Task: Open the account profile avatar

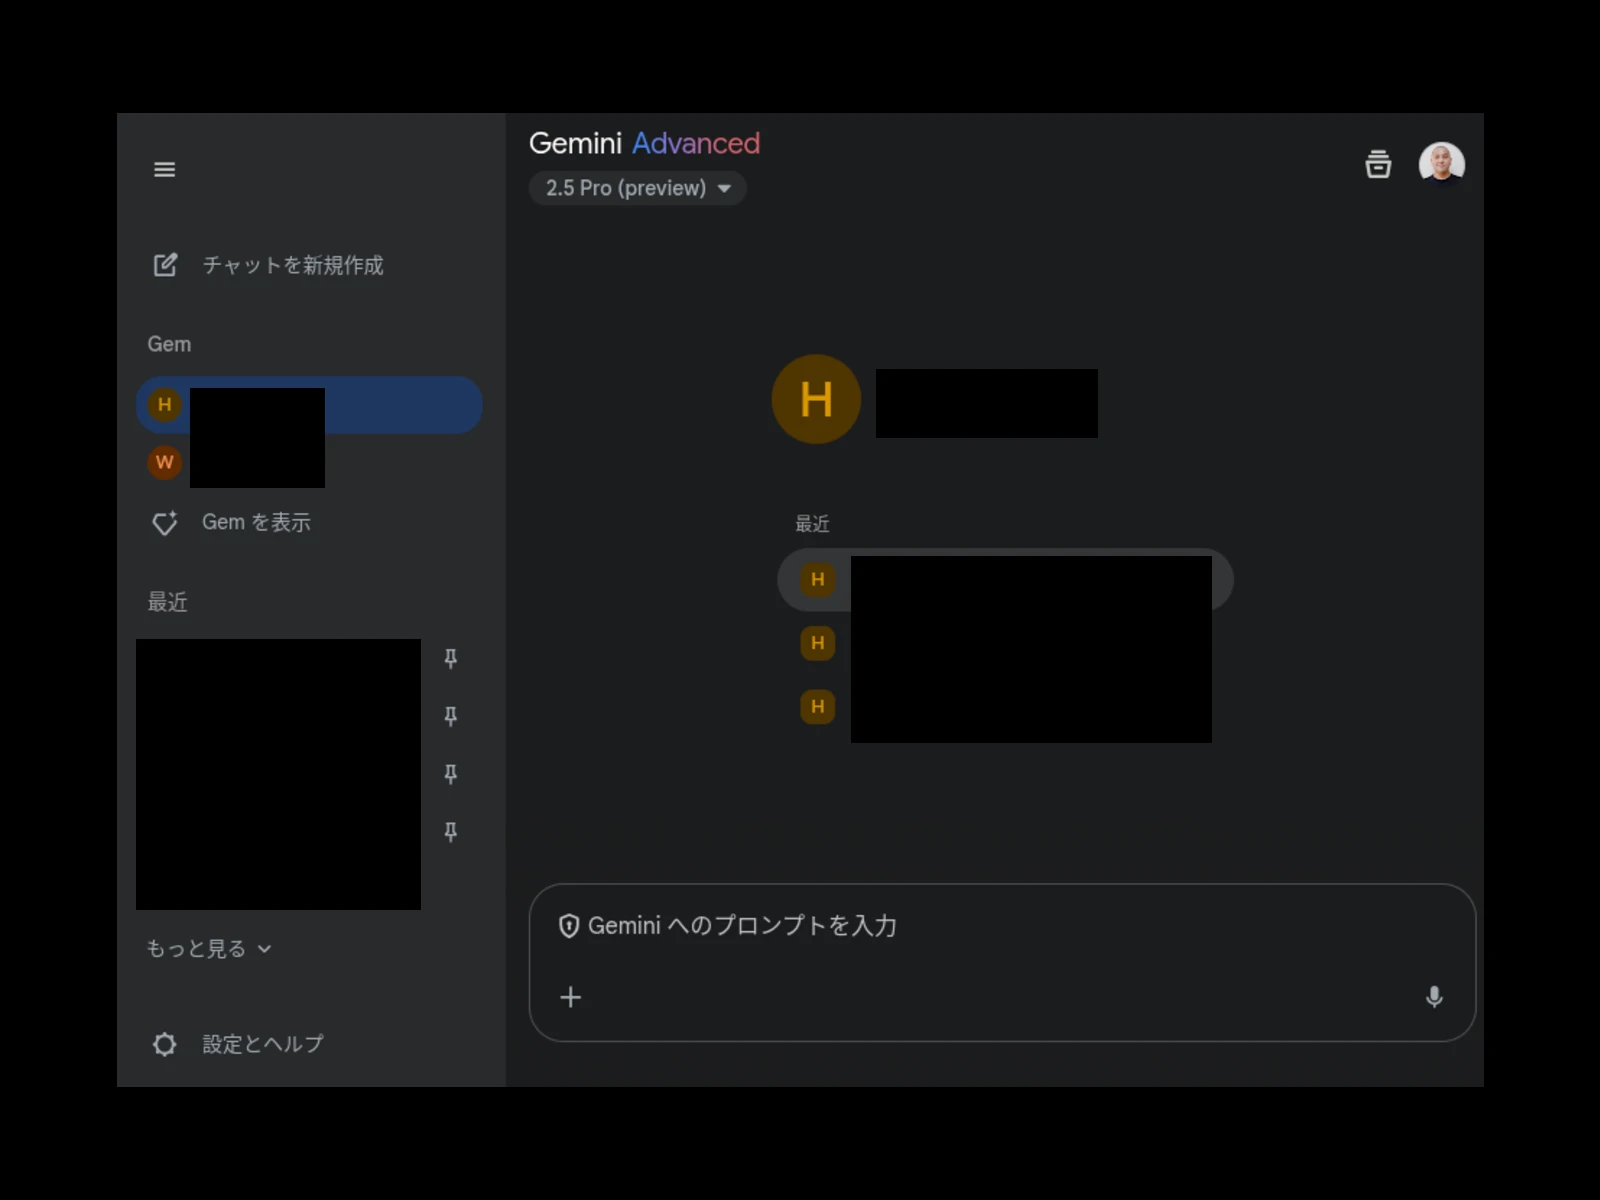Action: click(x=1441, y=164)
